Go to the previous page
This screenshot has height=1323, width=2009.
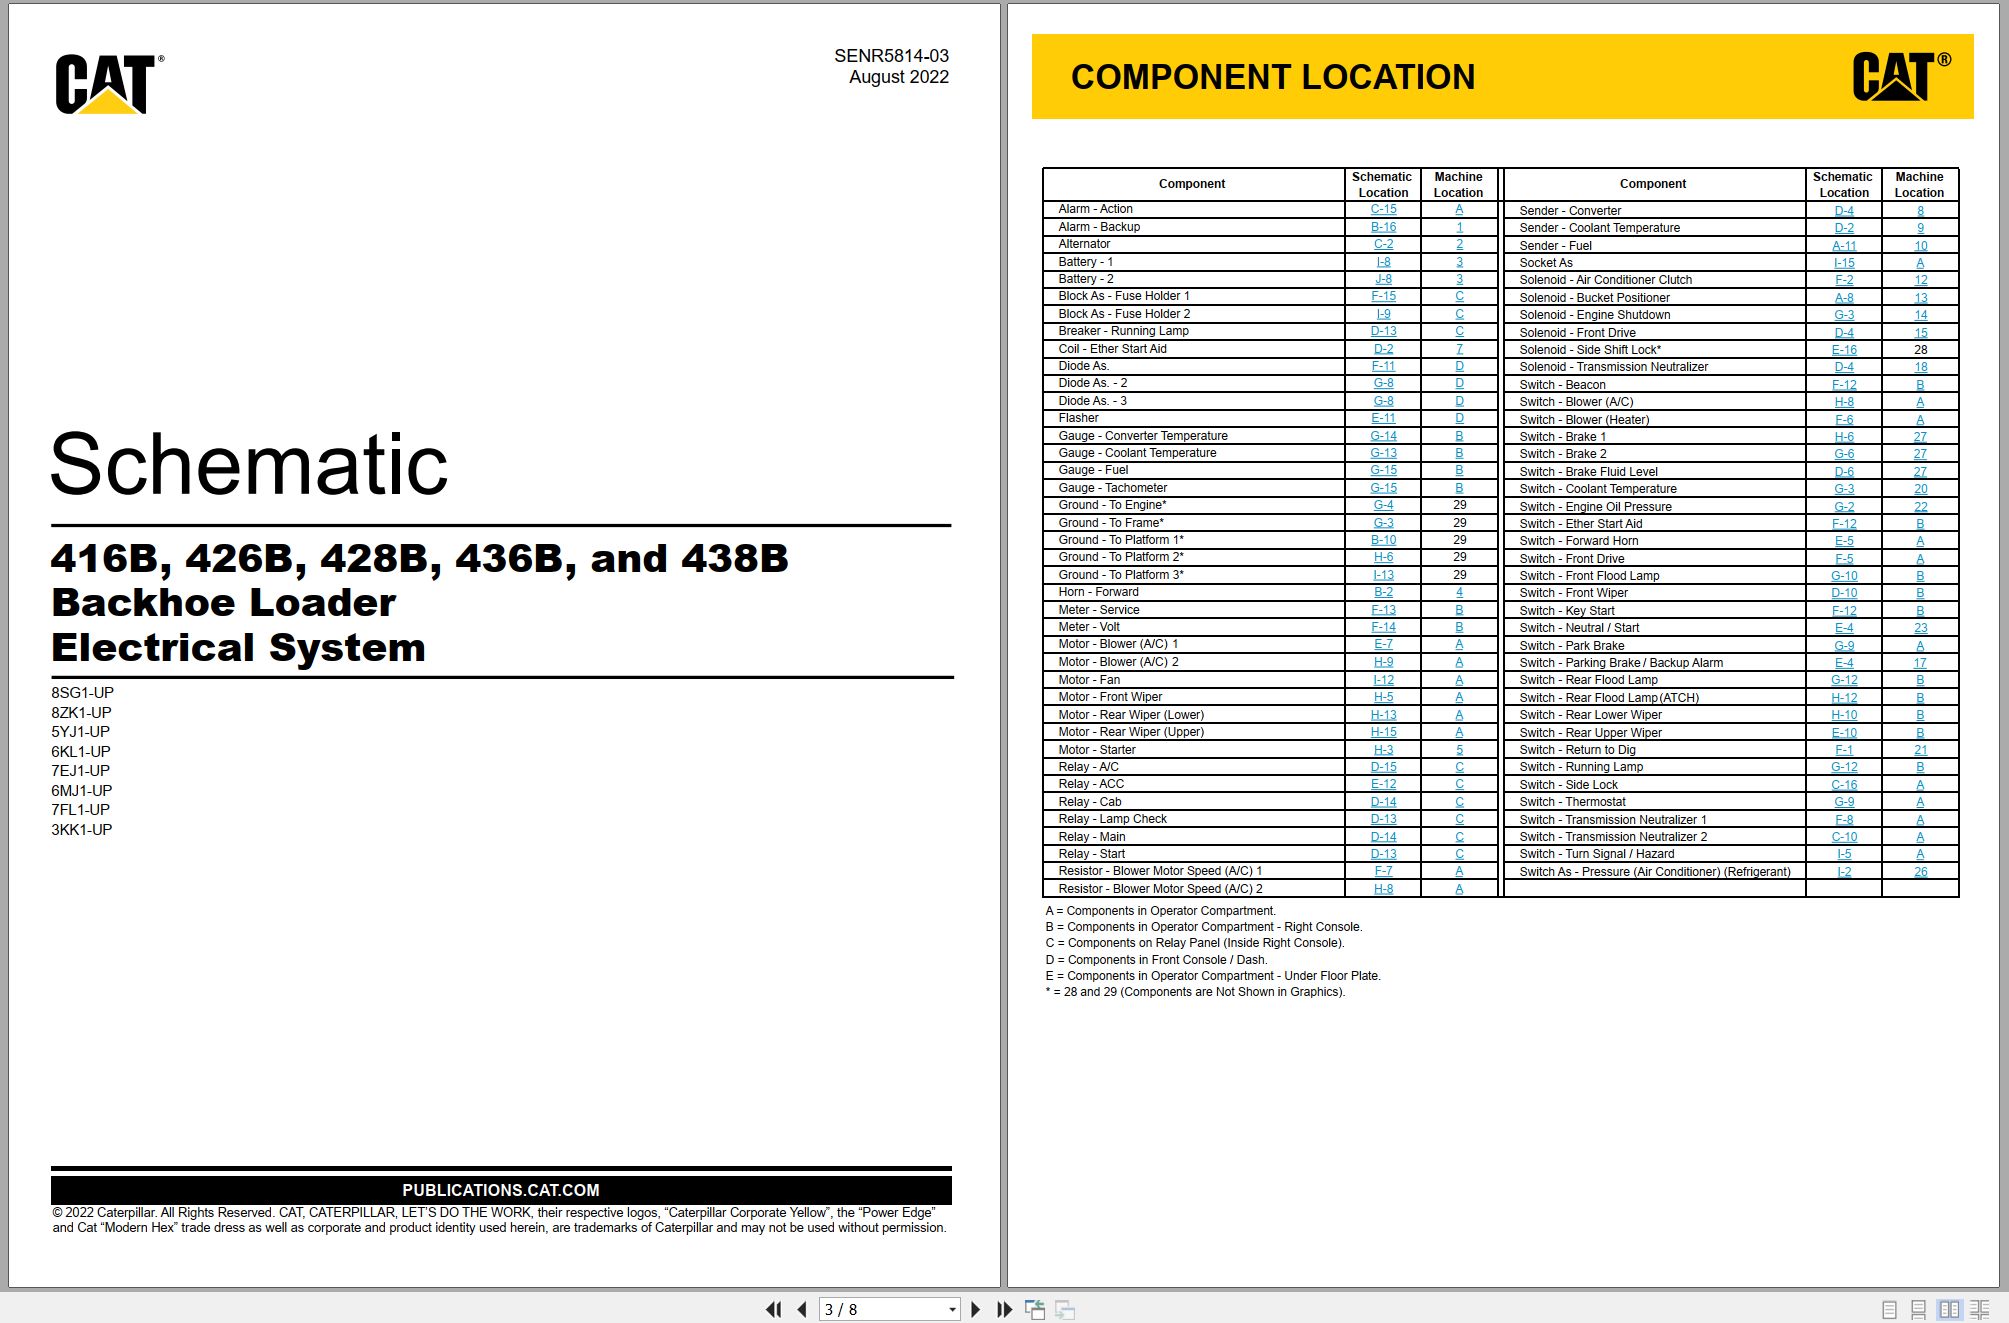point(802,1309)
